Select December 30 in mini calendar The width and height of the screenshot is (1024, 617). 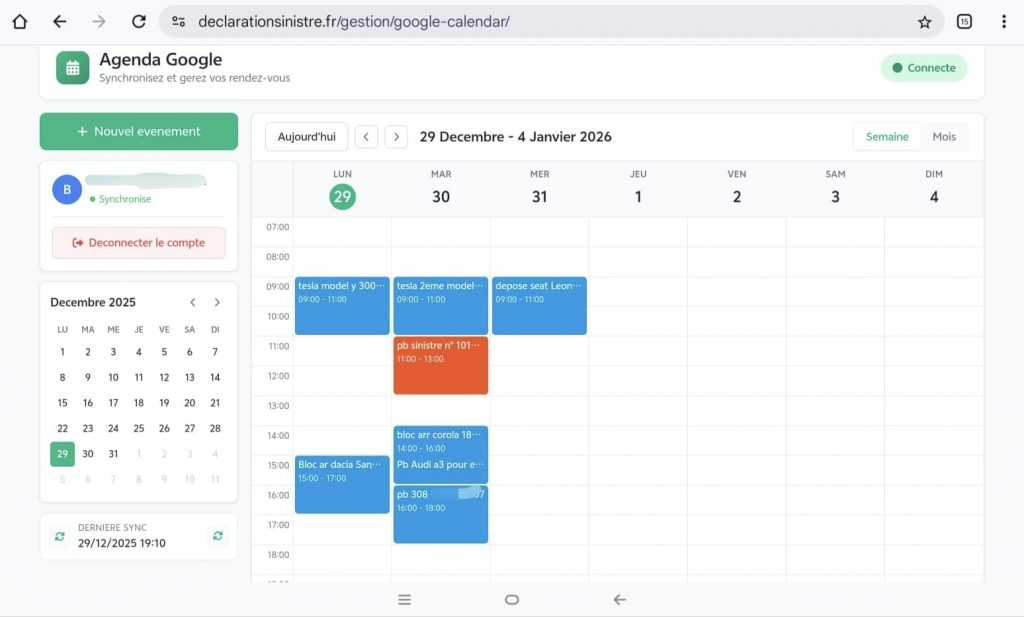tap(88, 454)
